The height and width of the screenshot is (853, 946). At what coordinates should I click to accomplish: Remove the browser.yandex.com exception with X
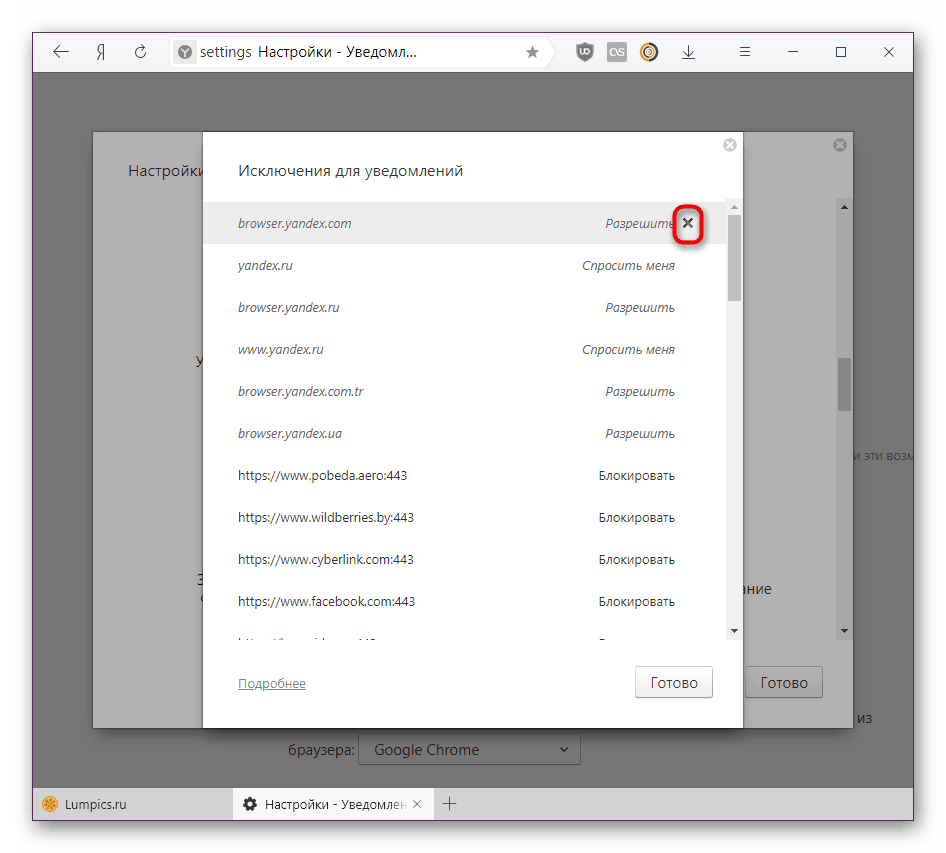click(x=688, y=223)
